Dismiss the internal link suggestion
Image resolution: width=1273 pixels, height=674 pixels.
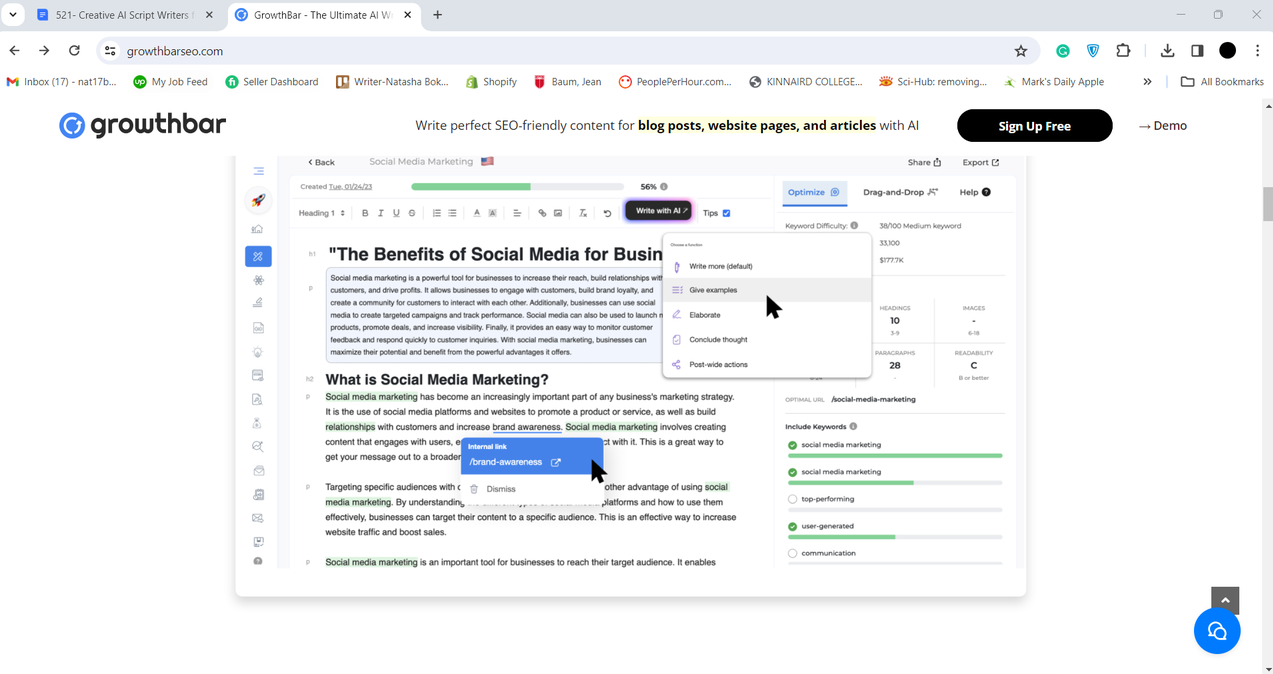tap(494, 489)
